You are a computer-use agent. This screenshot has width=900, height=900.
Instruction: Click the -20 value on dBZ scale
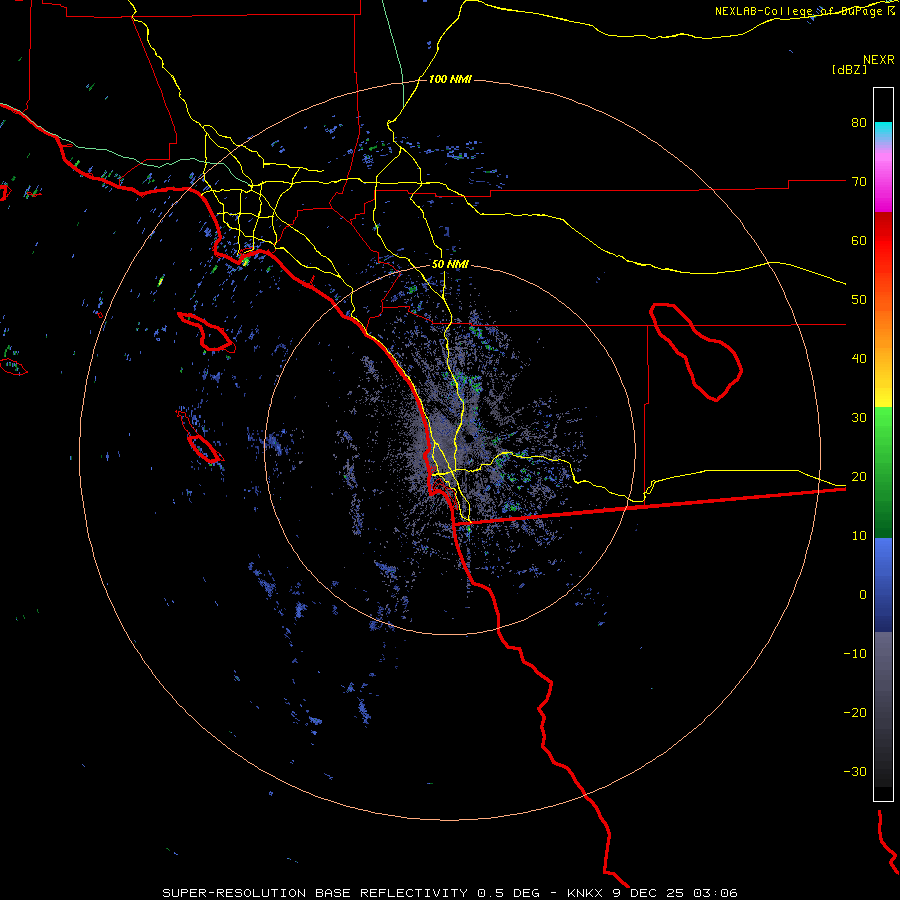pyautogui.click(x=855, y=712)
